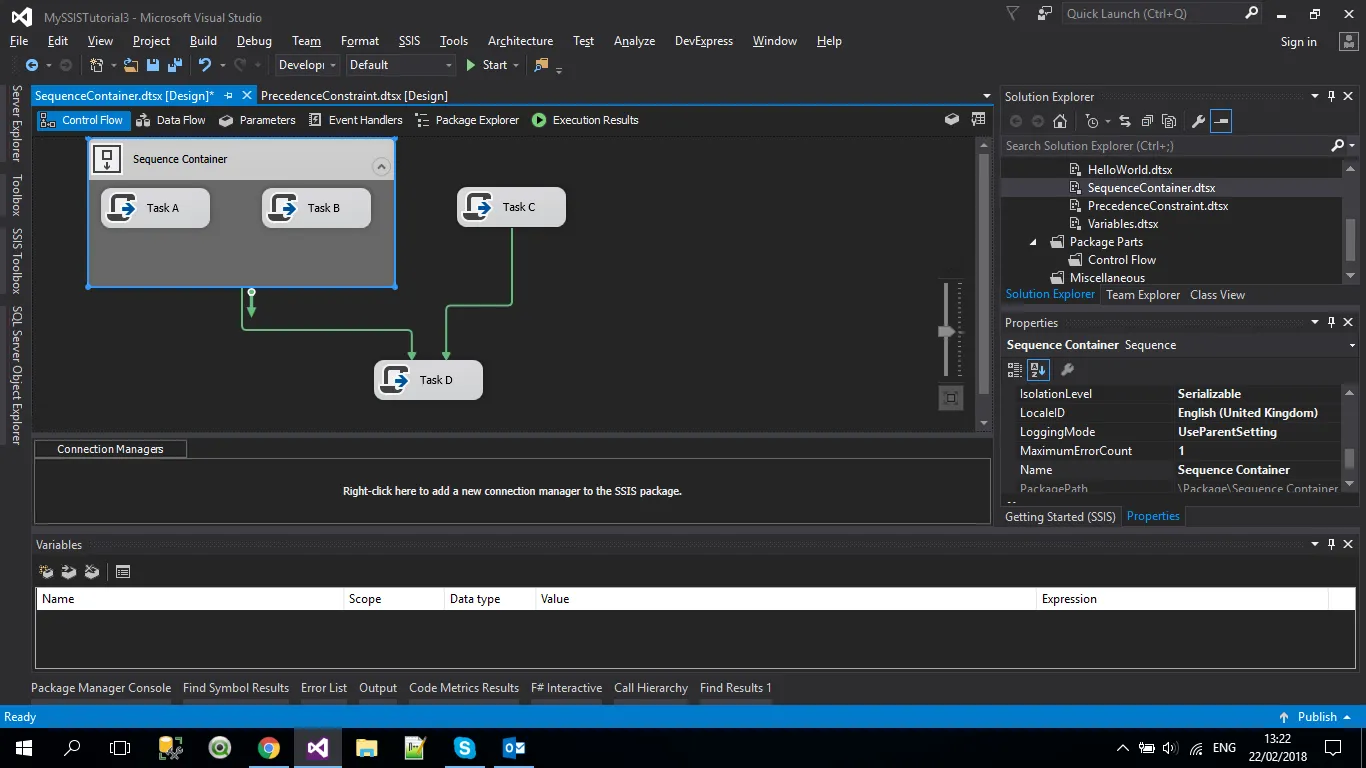The width and height of the screenshot is (1366, 768).
Task: Click the Add Variable icon
Action: (x=46, y=572)
